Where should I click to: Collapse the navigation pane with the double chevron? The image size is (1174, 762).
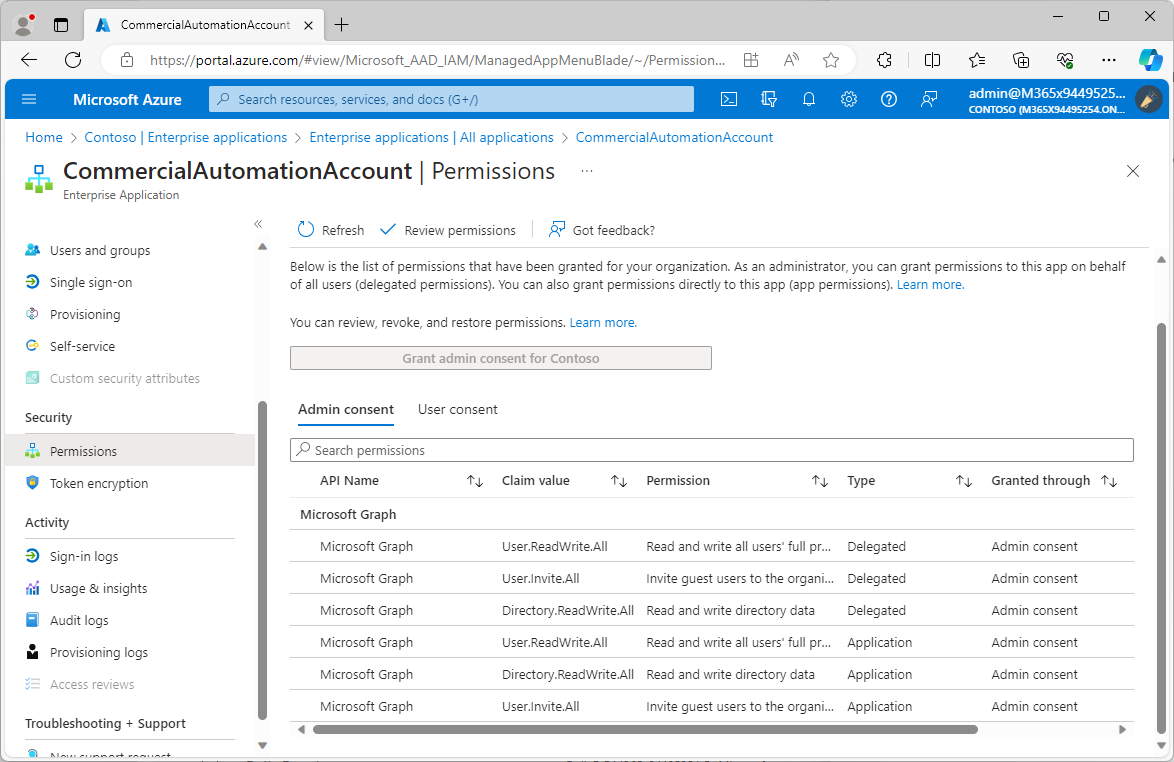pyautogui.click(x=258, y=224)
